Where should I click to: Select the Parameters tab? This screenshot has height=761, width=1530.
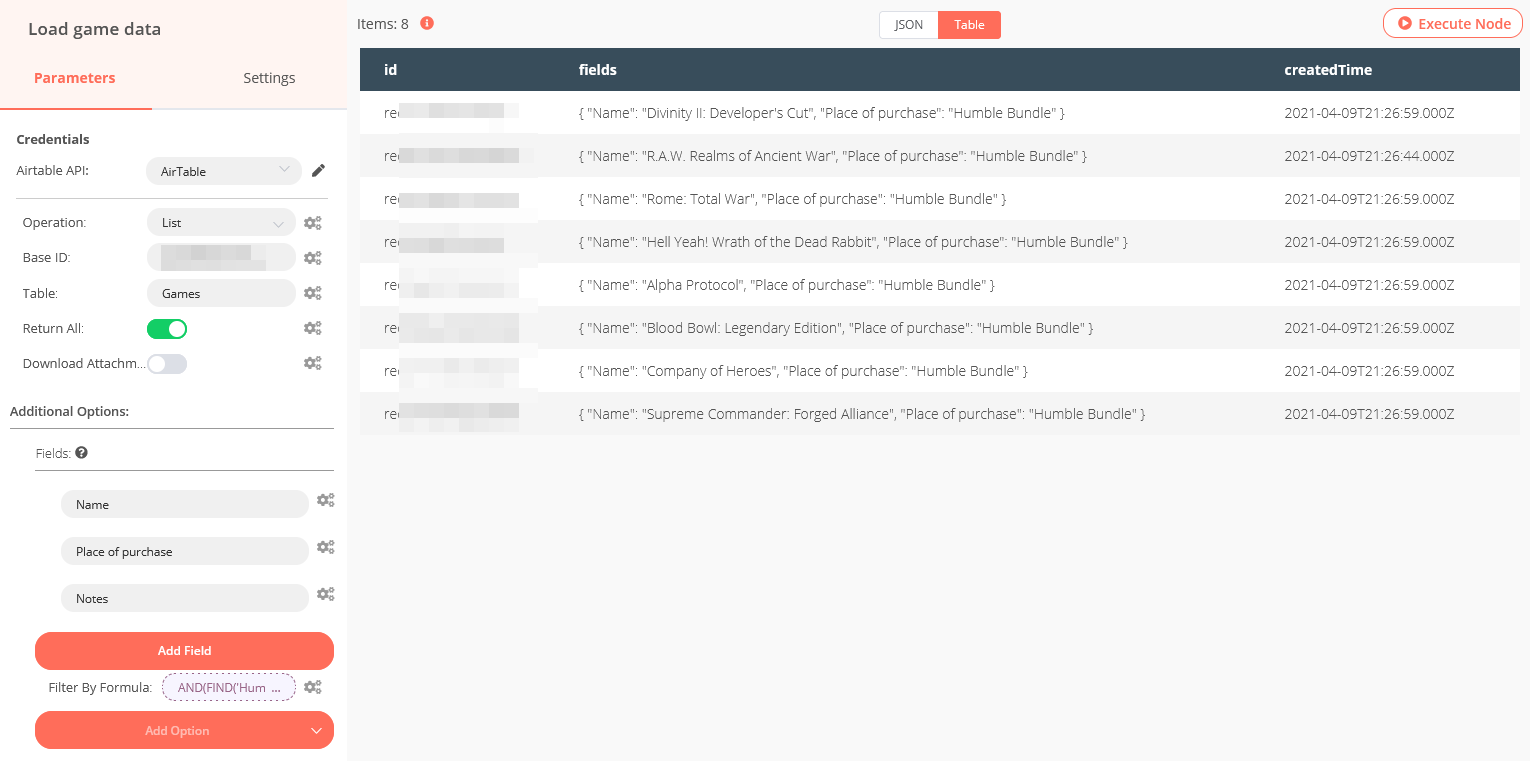[75, 78]
